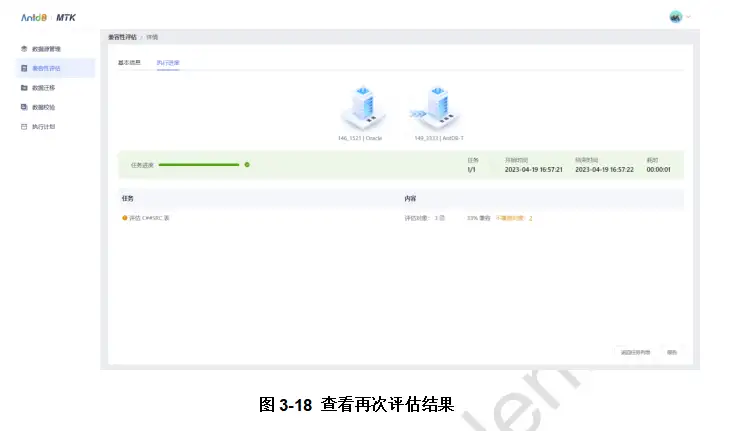Image resolution: width=756 pixels, height=431 pixels.
Task: Click the orange incompatible objects tag
Action: coord(514,218)
